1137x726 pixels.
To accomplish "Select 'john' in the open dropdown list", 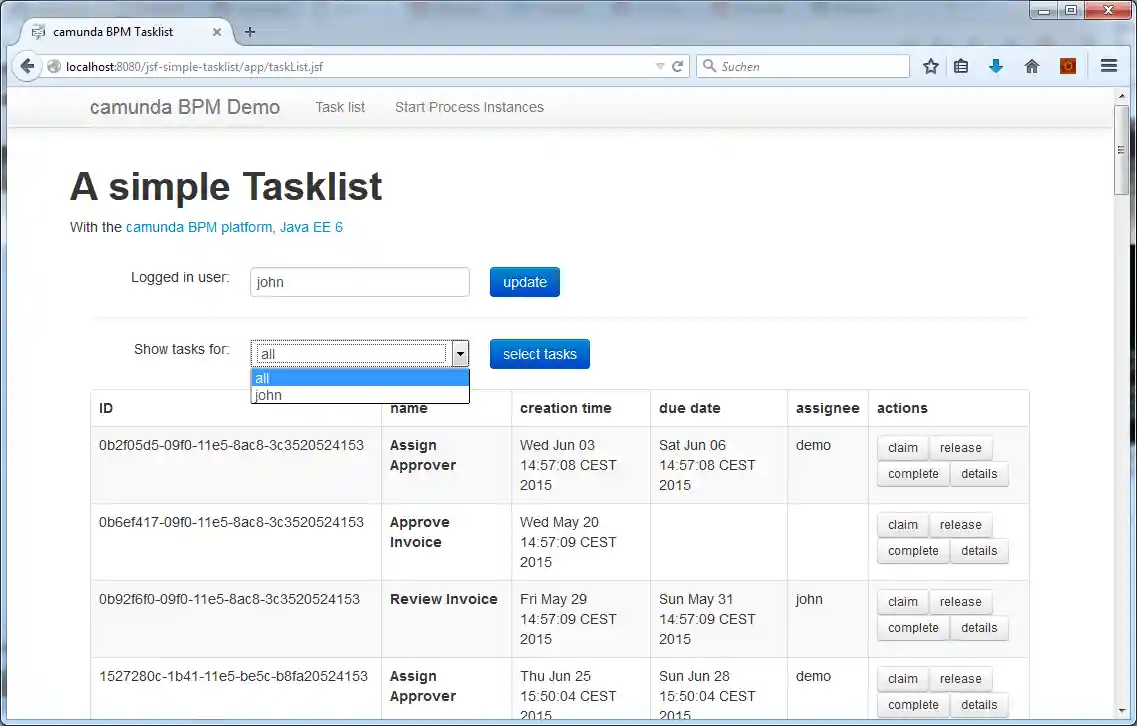I will 359,395.
